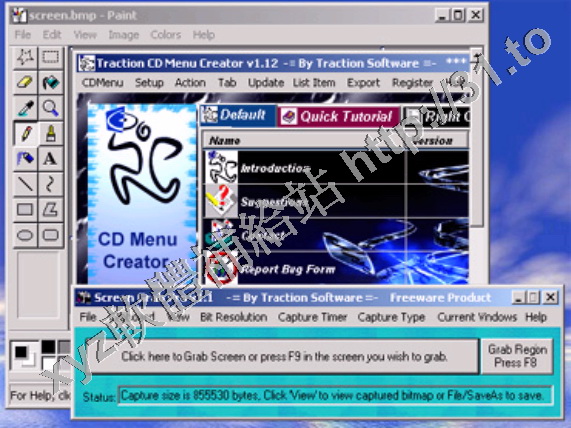Viewport: 571px width, 428px height.
Task: Select the Rectangle shape tool
Action: pos(25,209)
